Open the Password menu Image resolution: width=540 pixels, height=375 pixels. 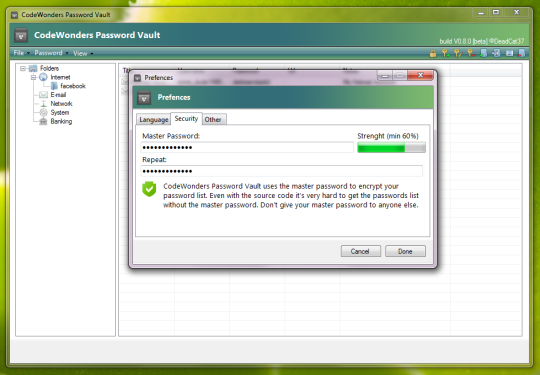click(51, 53)
